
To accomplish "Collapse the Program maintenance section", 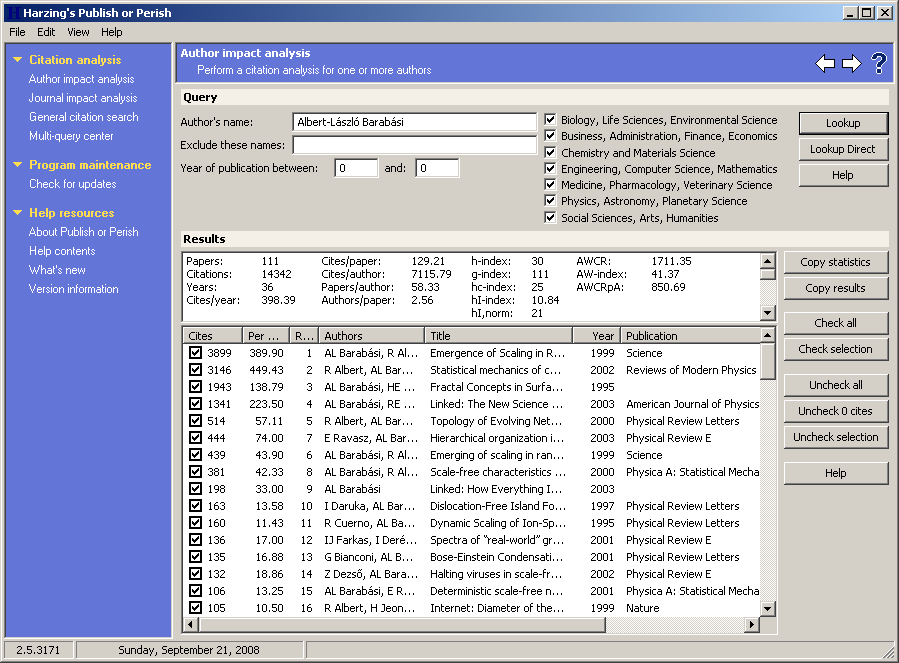I will coord(18,165).
